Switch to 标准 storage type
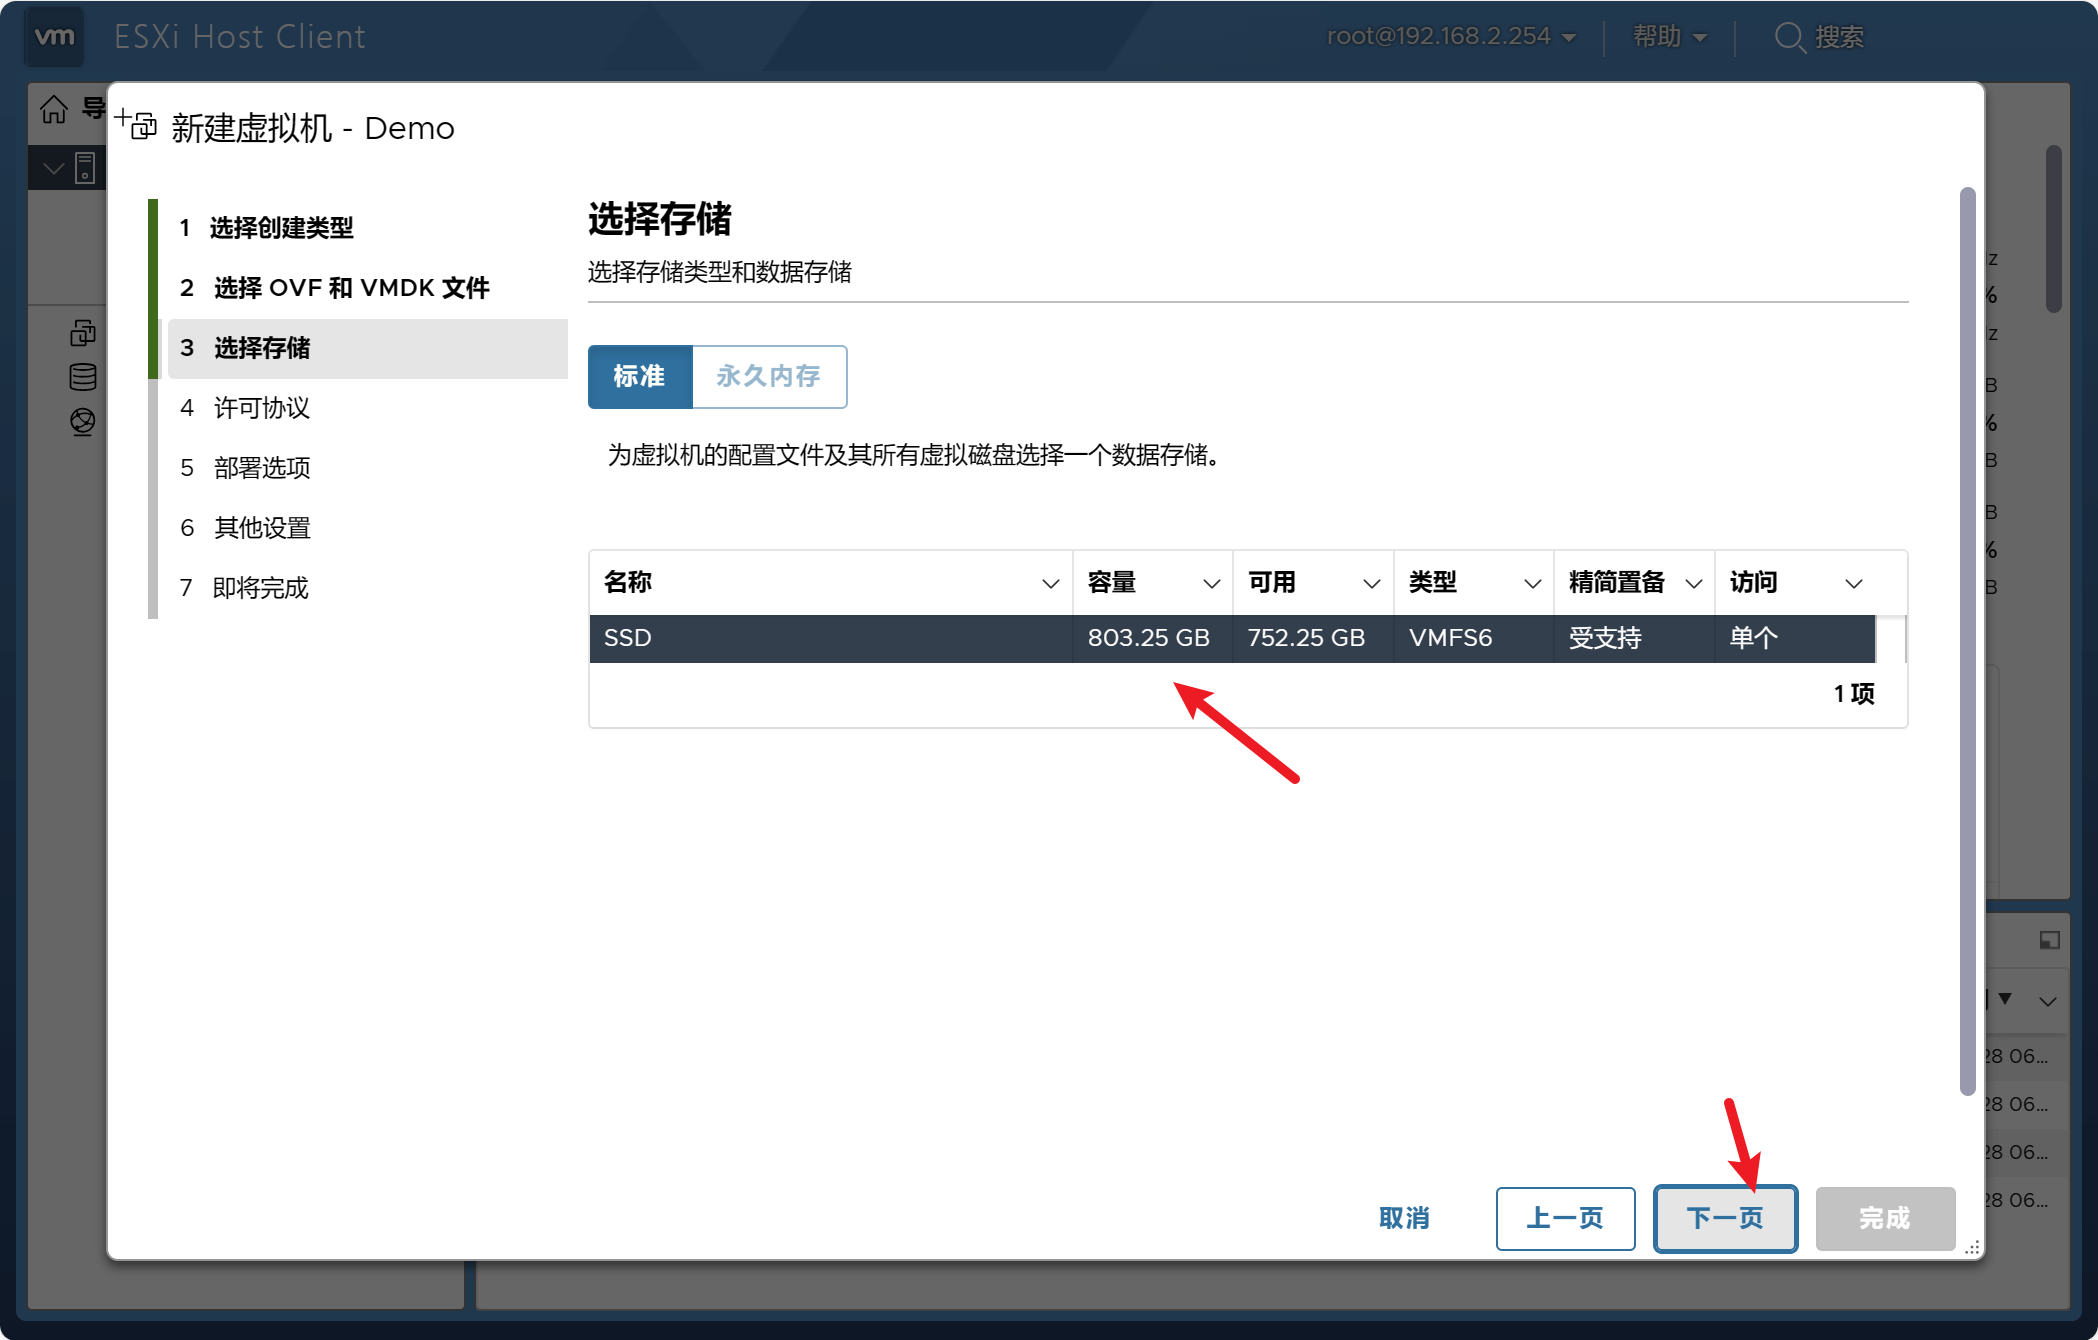The image size is (2098, 1340). (x=640, y=377)
